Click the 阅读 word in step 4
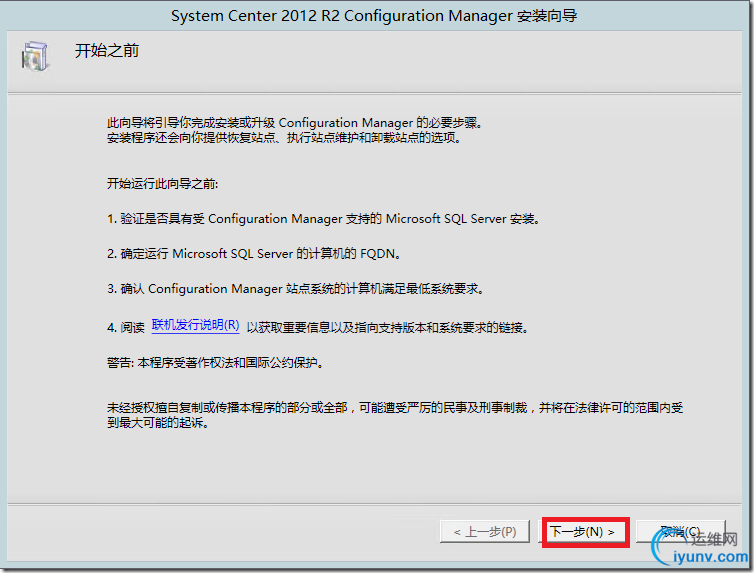 tap(132, 328)
